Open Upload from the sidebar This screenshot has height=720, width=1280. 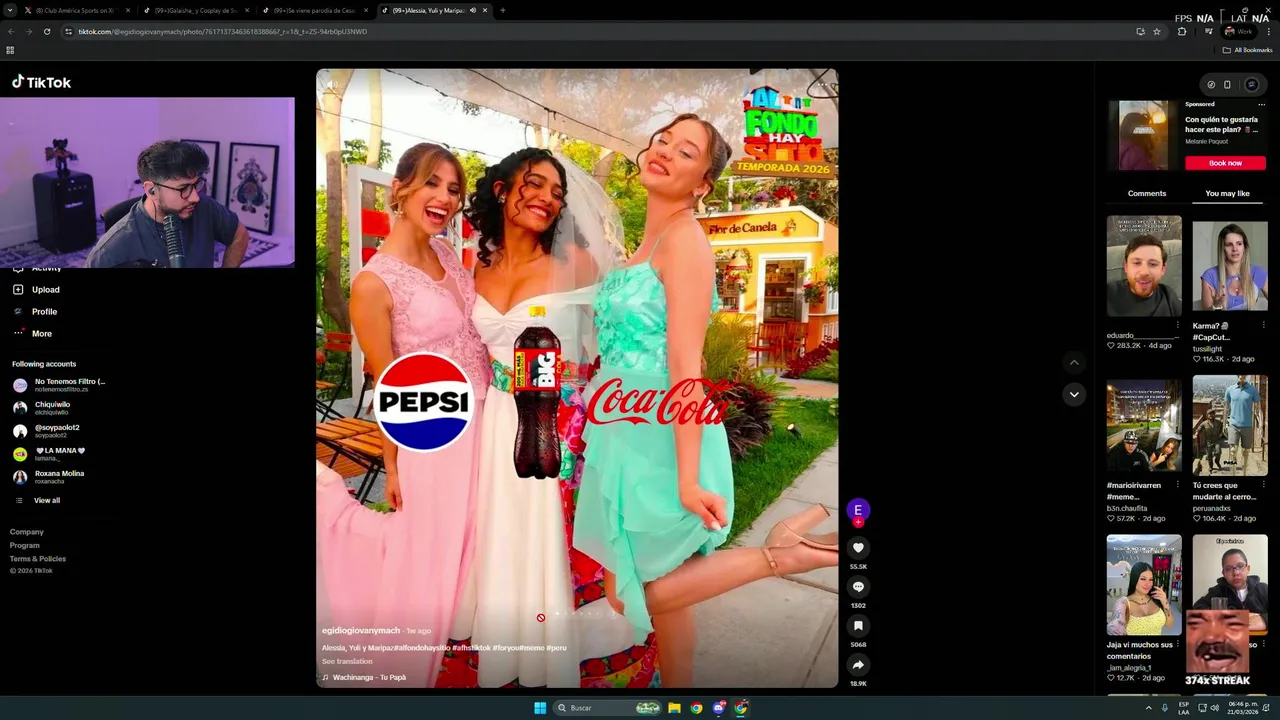click(45, 290)
